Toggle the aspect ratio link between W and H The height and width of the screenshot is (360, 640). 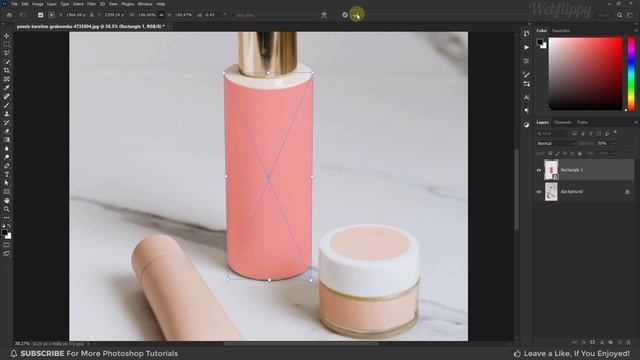[x=161, y=15]
